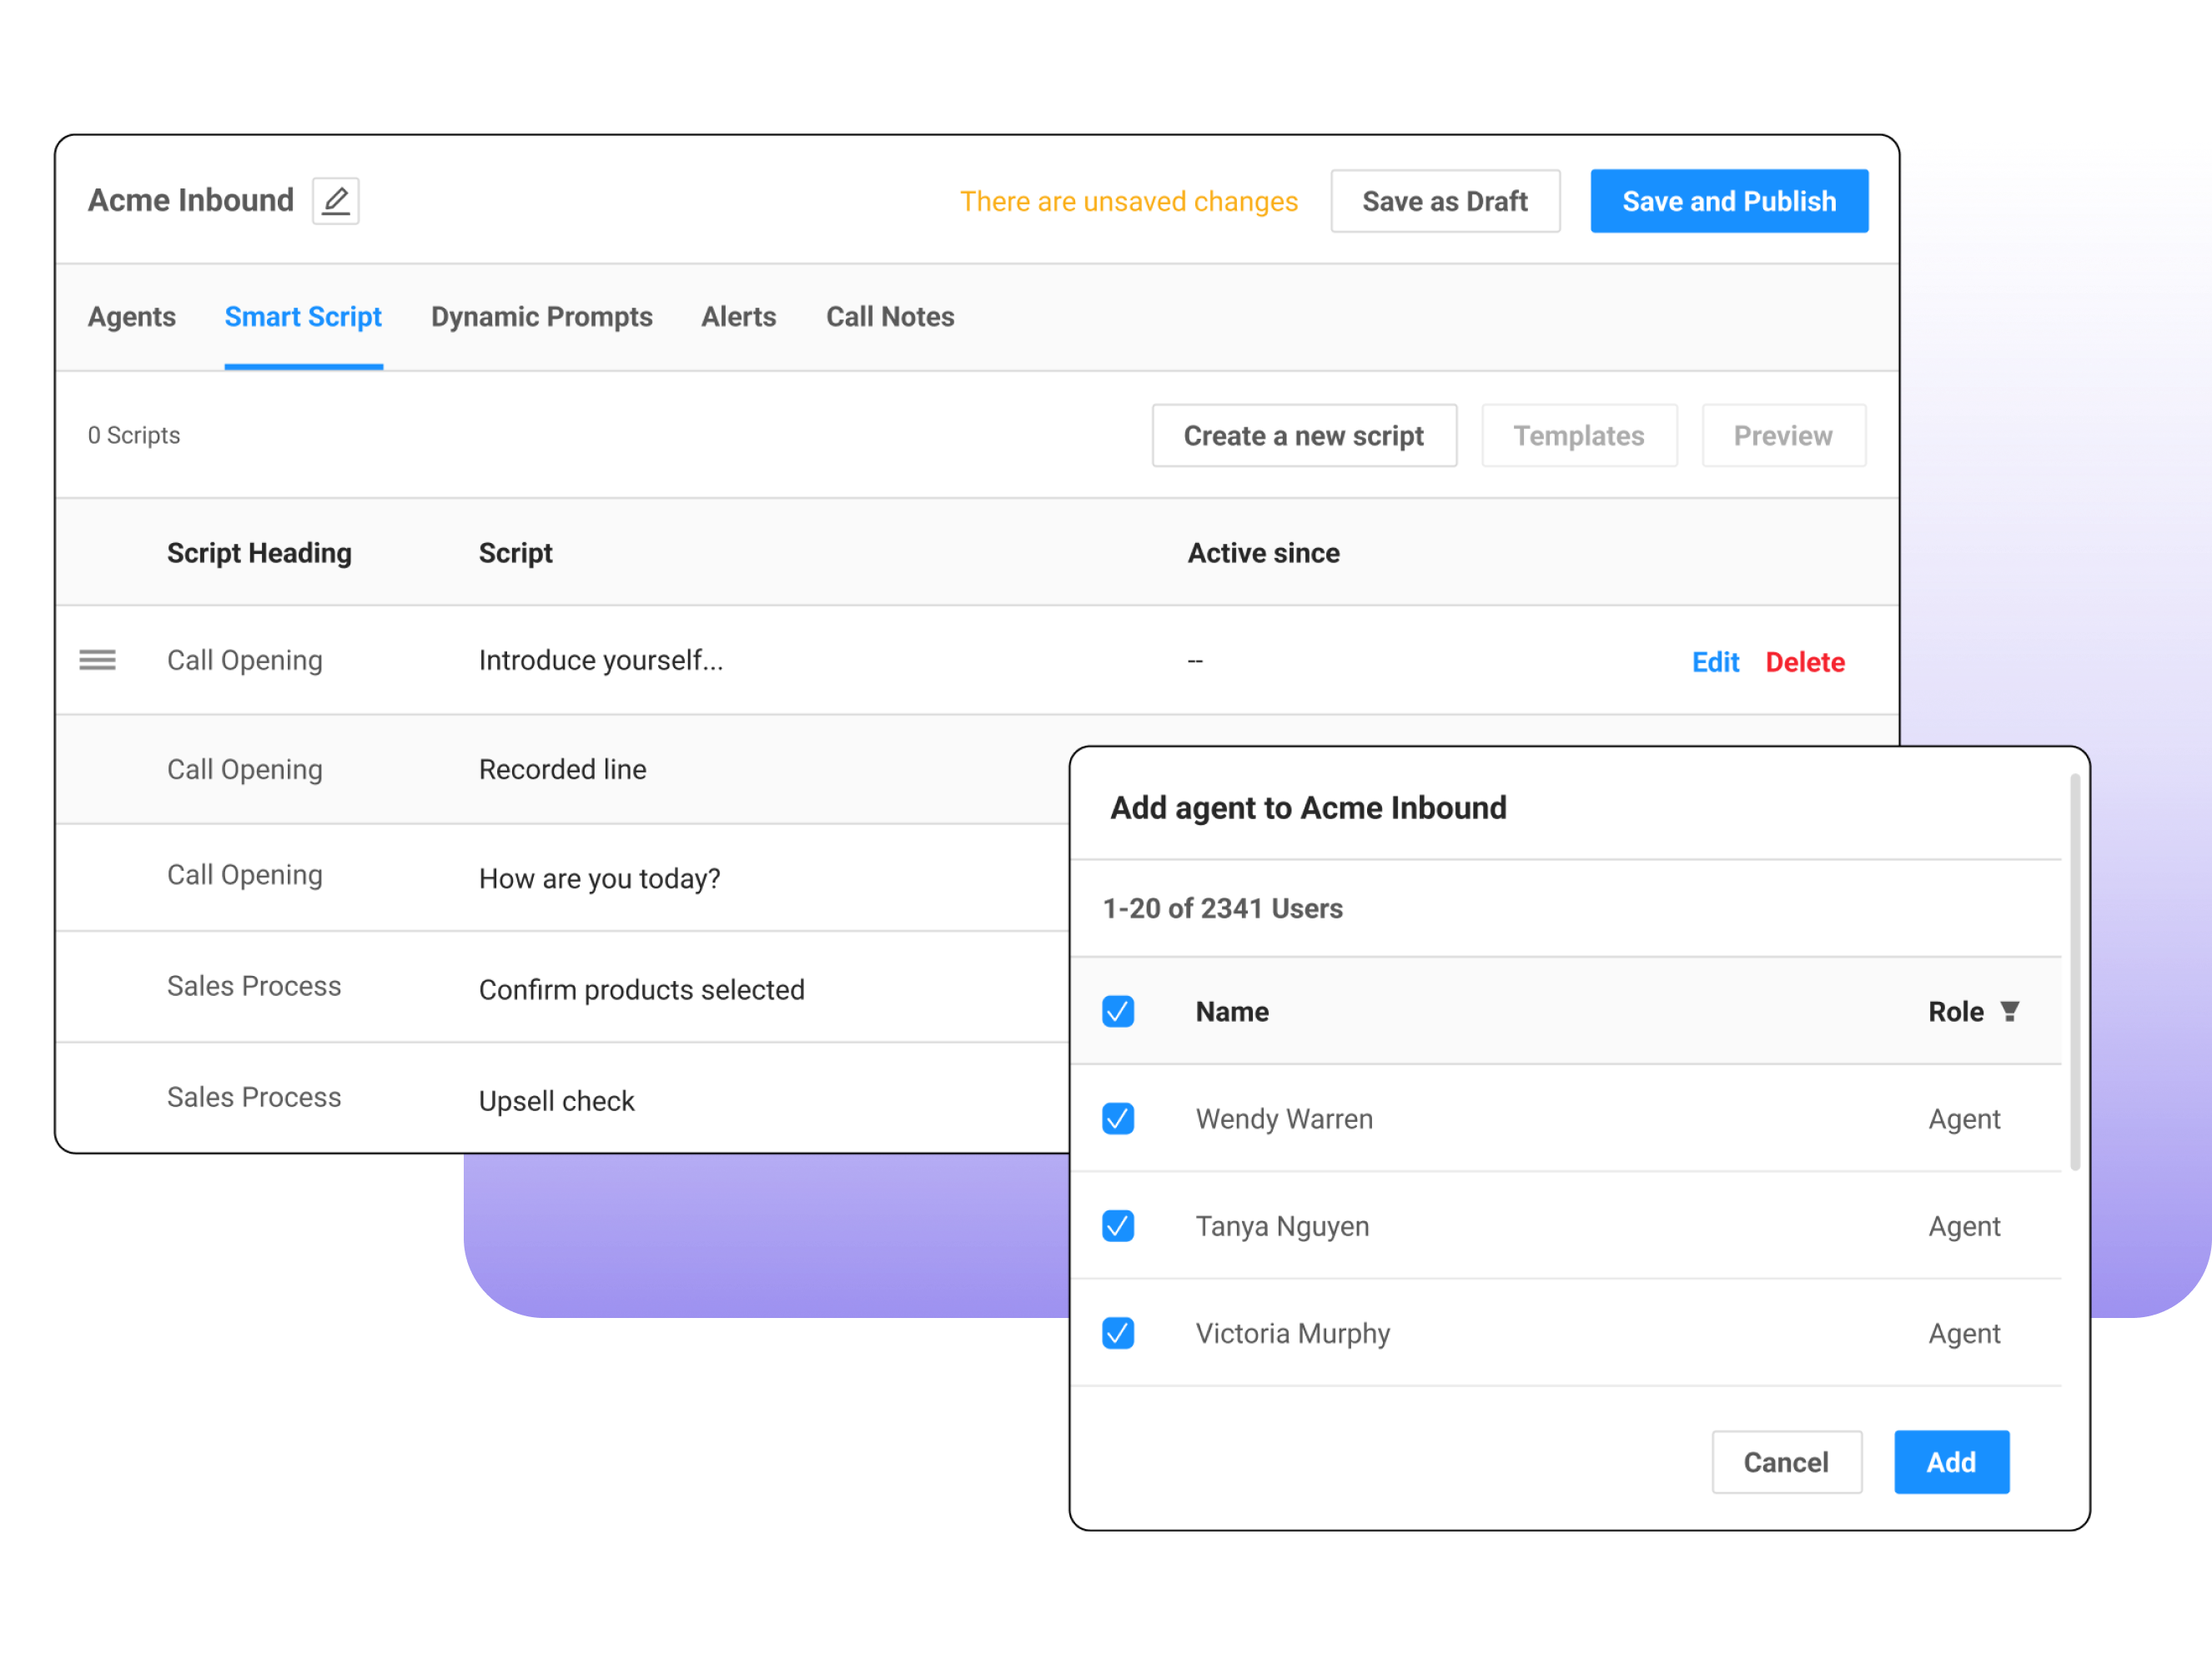Click Create a new script button

[x=1303, y=436]
